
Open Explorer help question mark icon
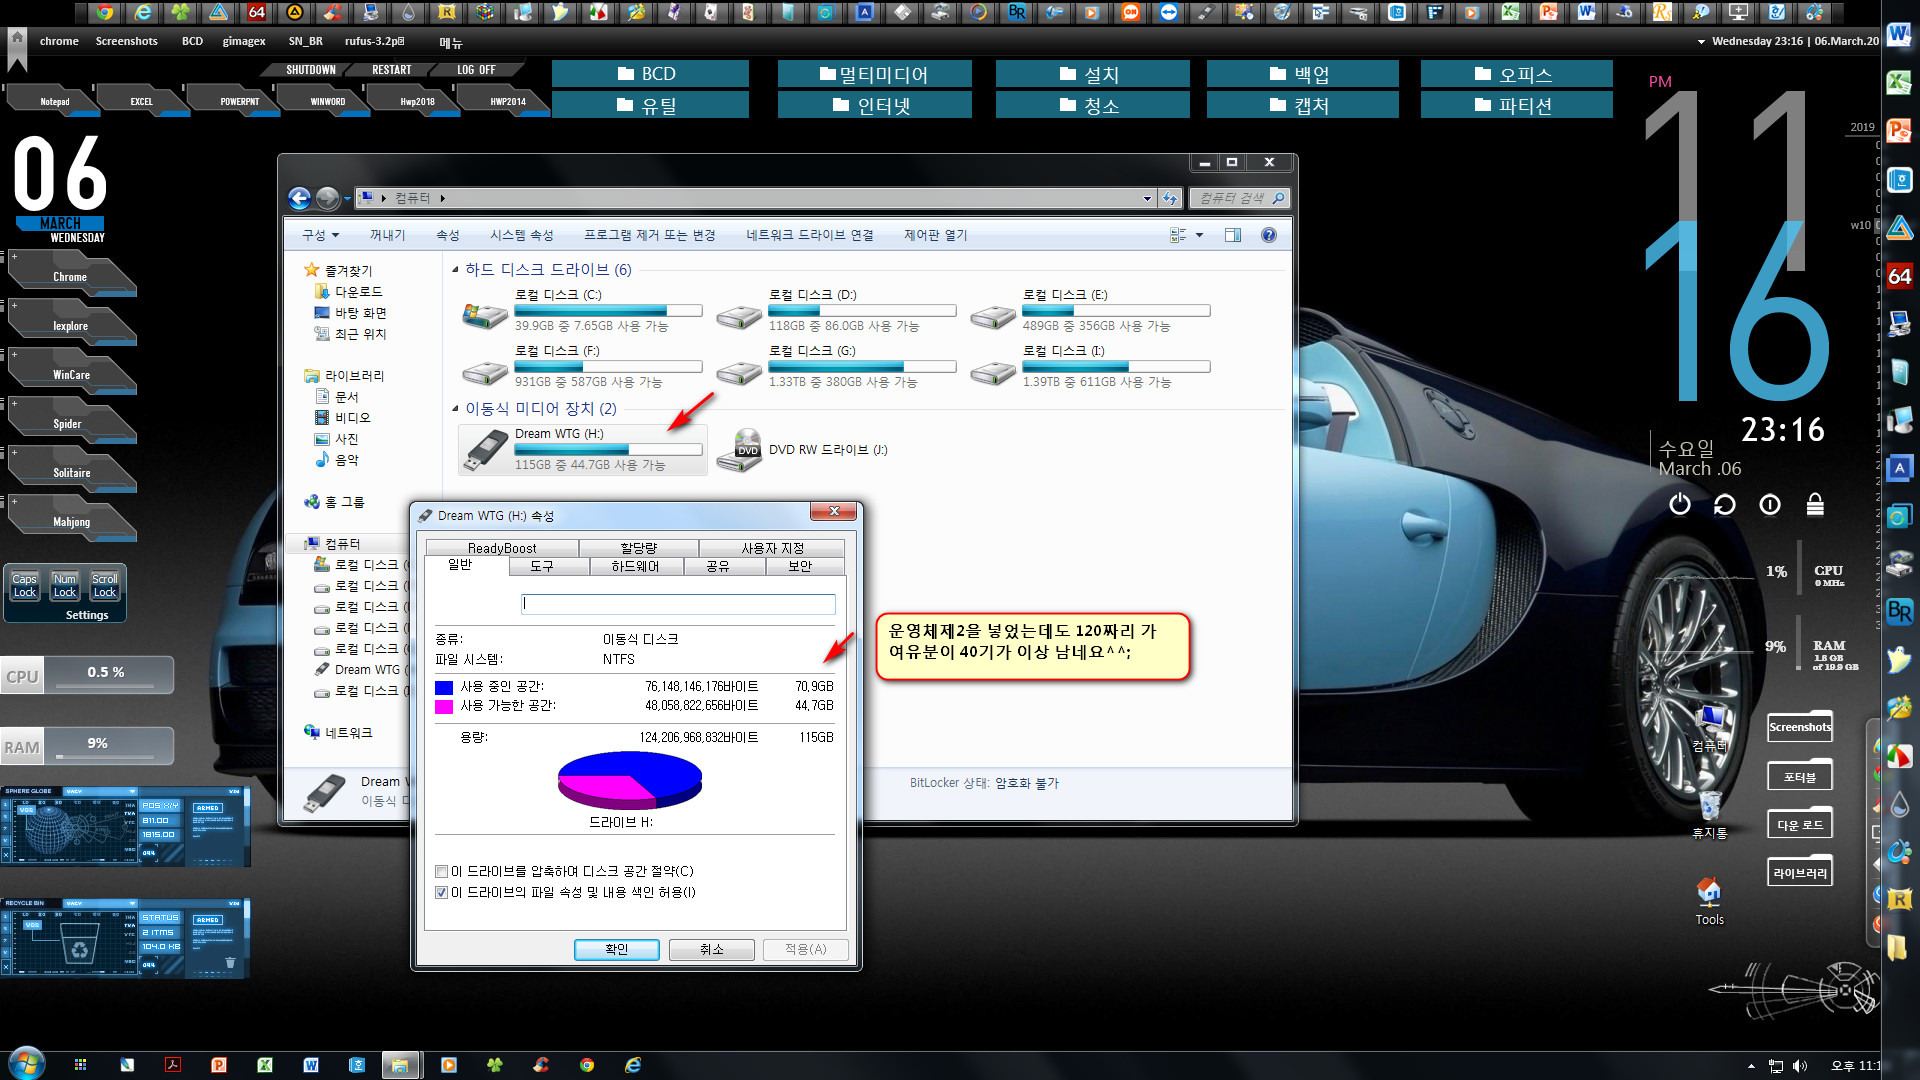pyautogui.click(x=1269, y=235)
